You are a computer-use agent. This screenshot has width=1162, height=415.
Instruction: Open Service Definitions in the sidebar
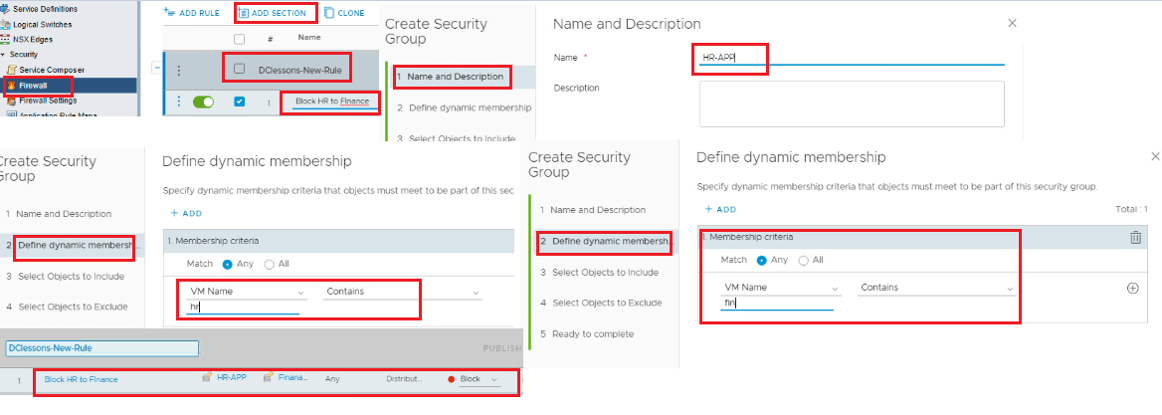click(44, 9)
